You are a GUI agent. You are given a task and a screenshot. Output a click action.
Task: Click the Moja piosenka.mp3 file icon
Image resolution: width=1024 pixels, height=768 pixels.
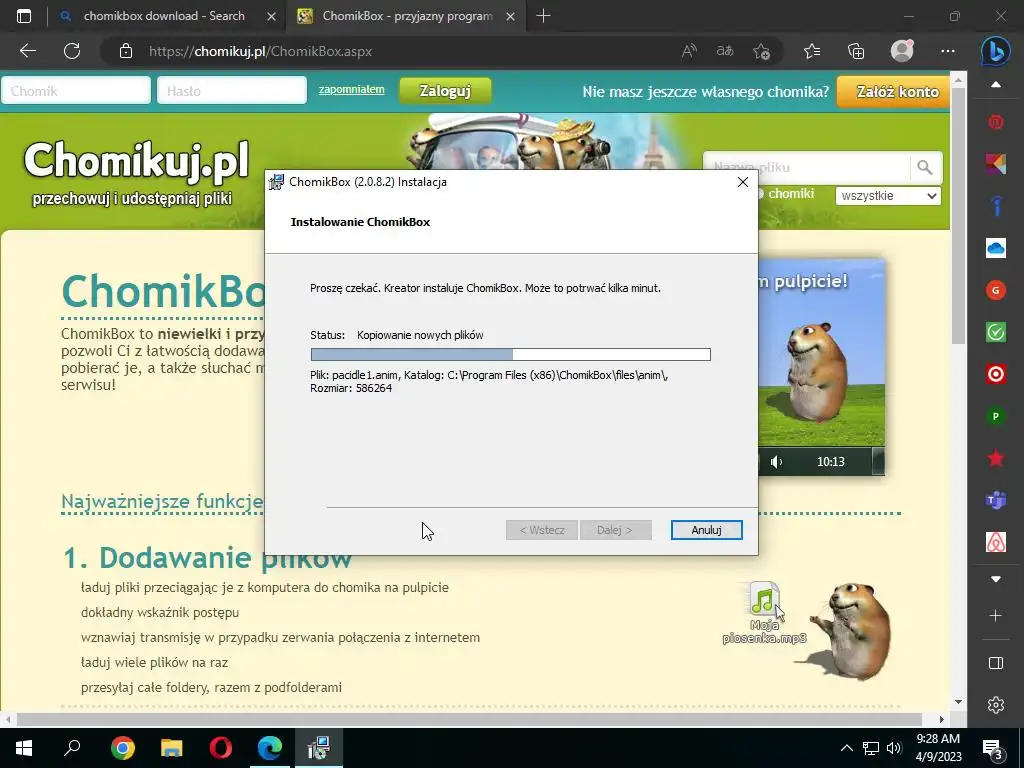pos(764,613)
